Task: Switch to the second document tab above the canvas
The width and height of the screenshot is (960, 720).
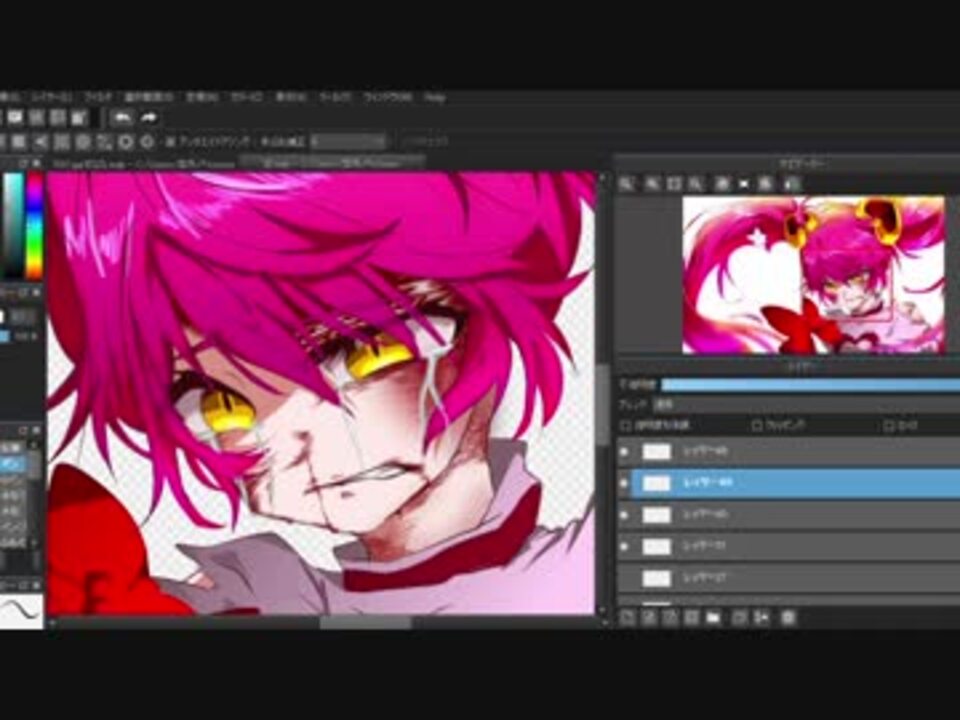Action: pyautogui.click(x=334, y=163)
